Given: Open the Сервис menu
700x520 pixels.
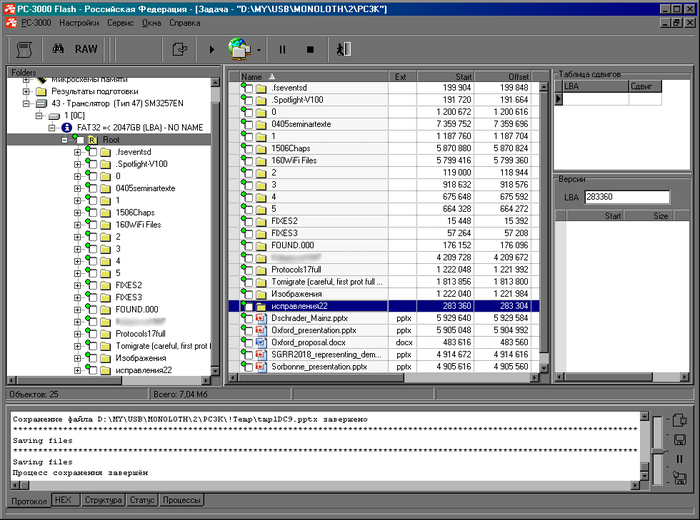Looking at the screenshot, I should 120,21.
